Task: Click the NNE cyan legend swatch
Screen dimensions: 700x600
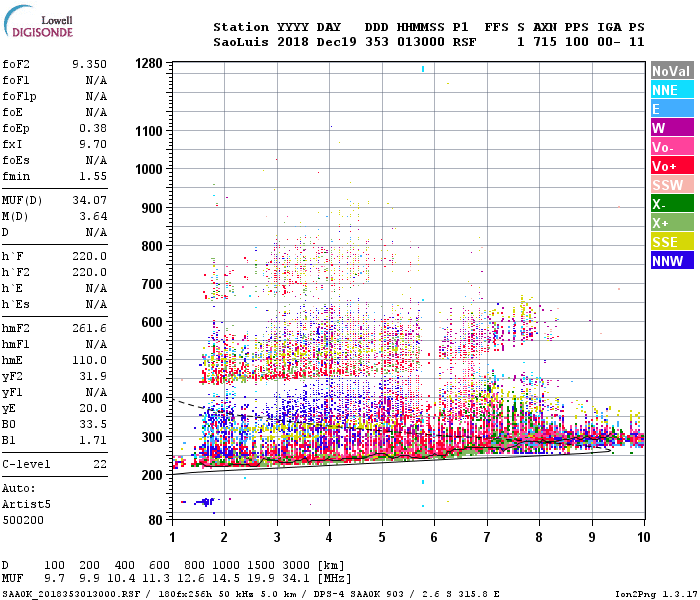Action: coord(672,90)
